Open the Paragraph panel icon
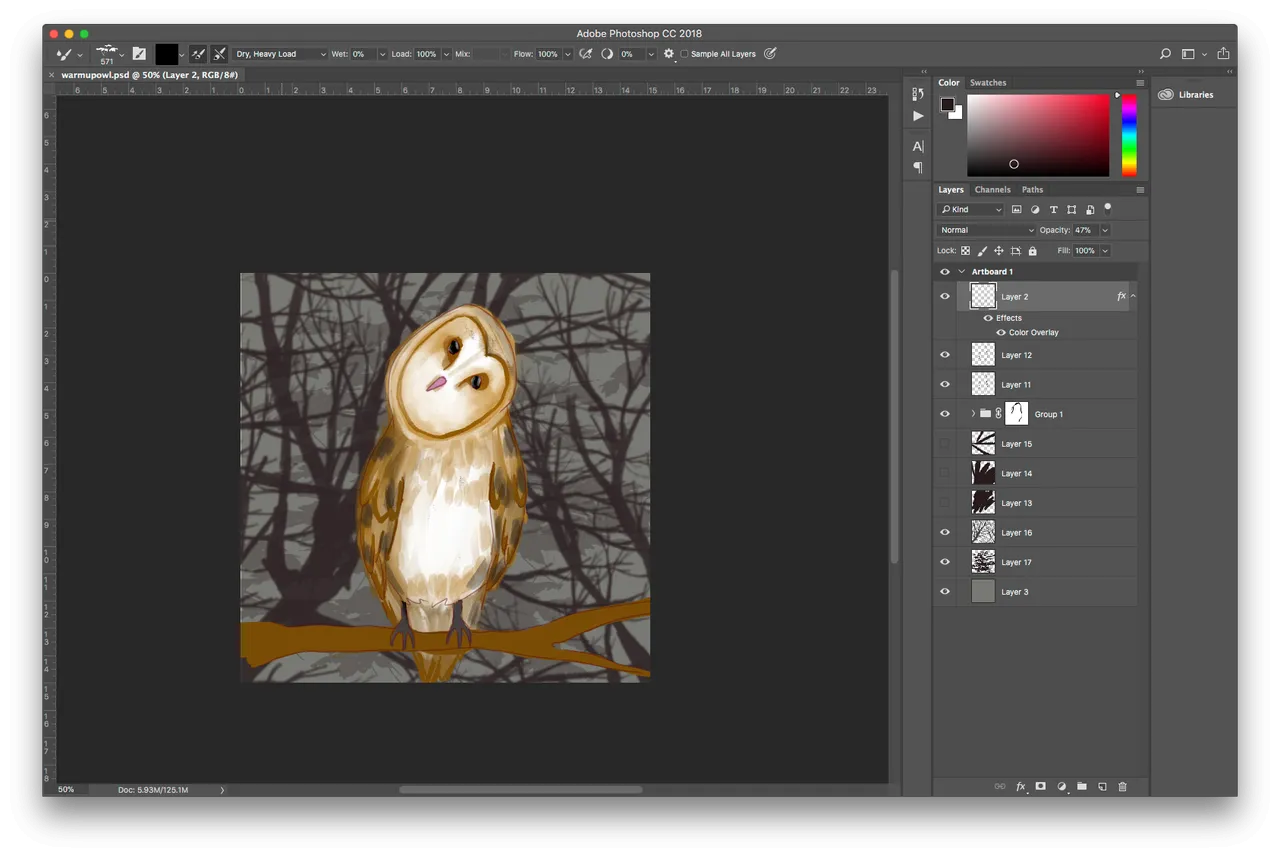This screenshot has width=1280, height=857. pyautogui.click(x=918, y=168)
